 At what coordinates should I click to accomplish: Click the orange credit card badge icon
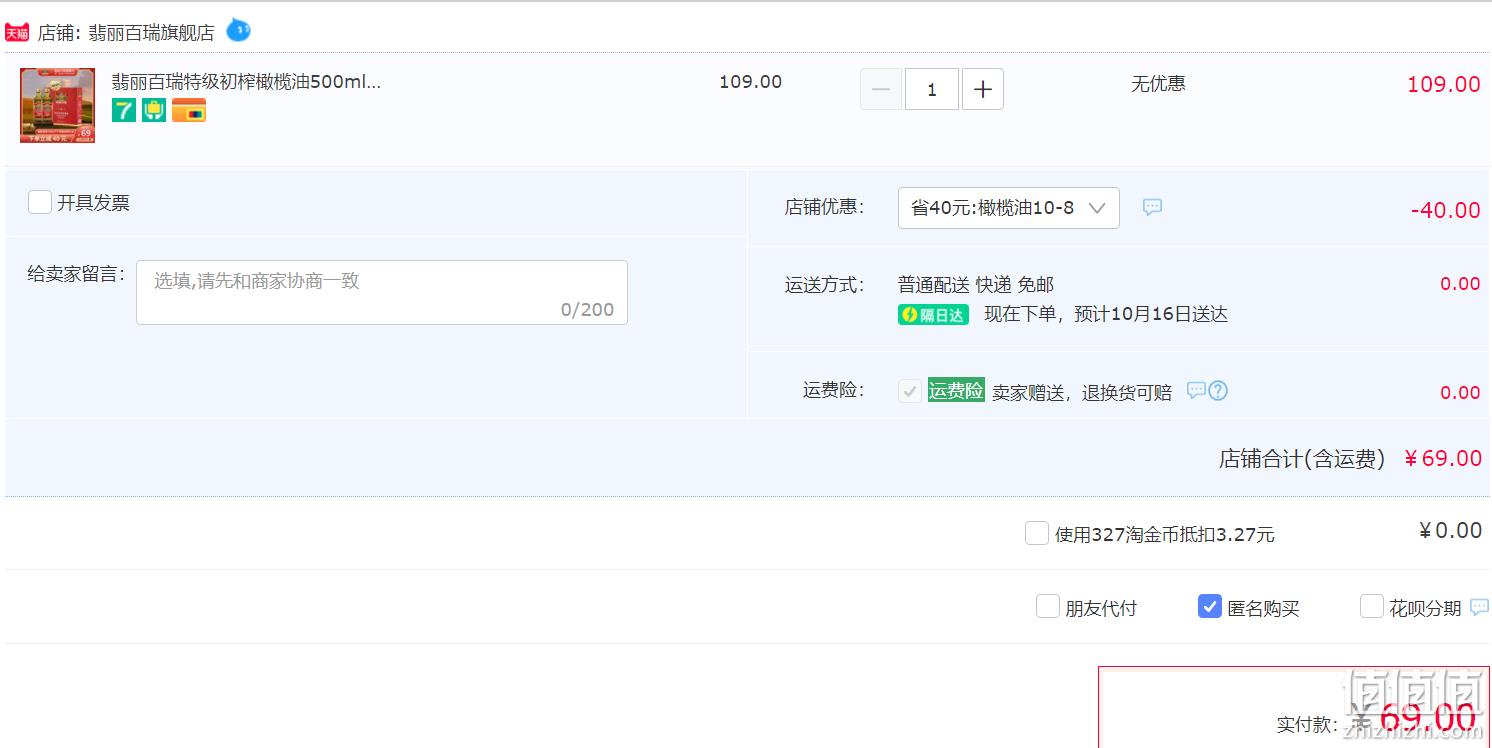click(189, 110)
